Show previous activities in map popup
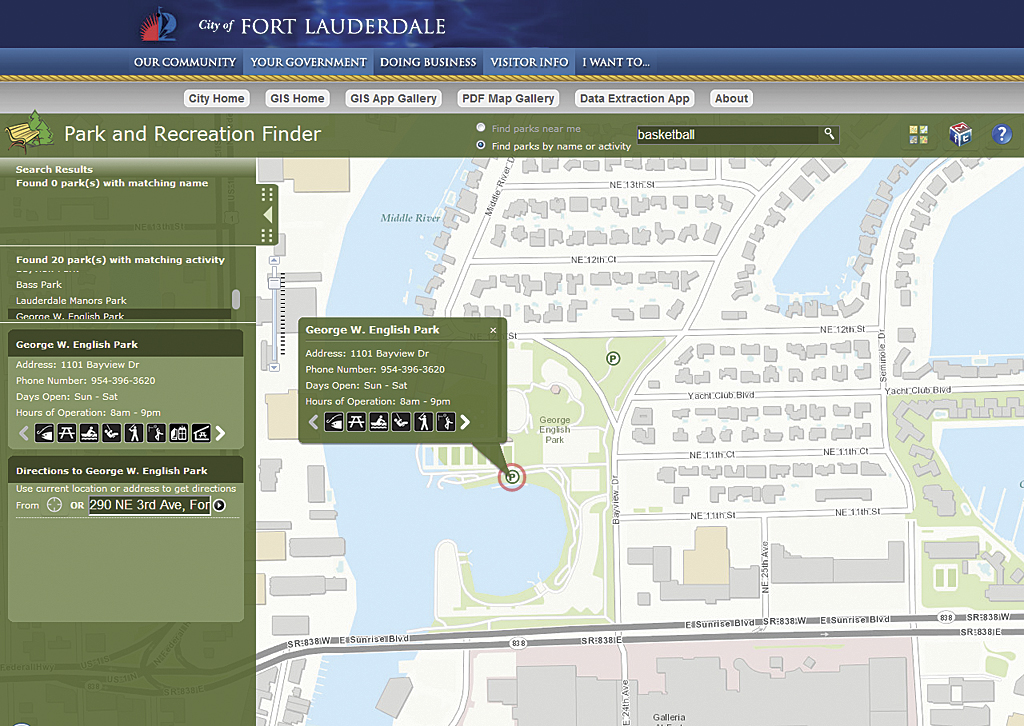The height and width of the screenshot is (726, 1024). (313, 422)
